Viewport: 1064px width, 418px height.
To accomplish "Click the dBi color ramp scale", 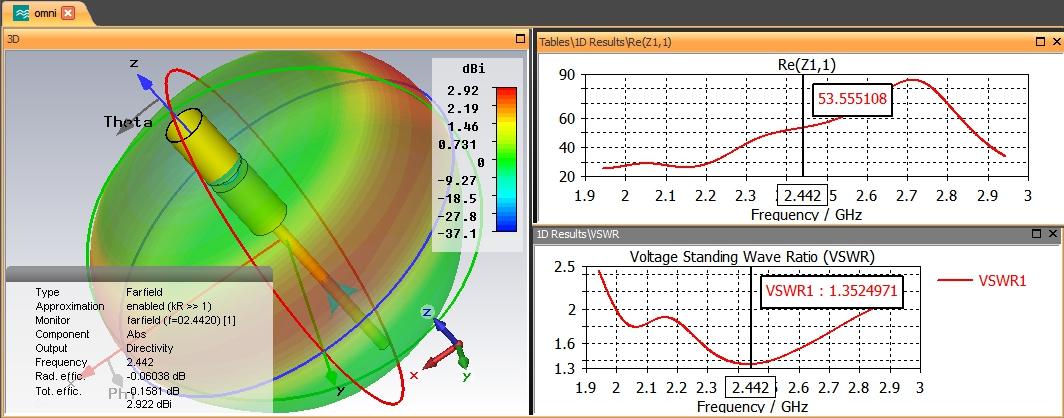I will 506,159.
